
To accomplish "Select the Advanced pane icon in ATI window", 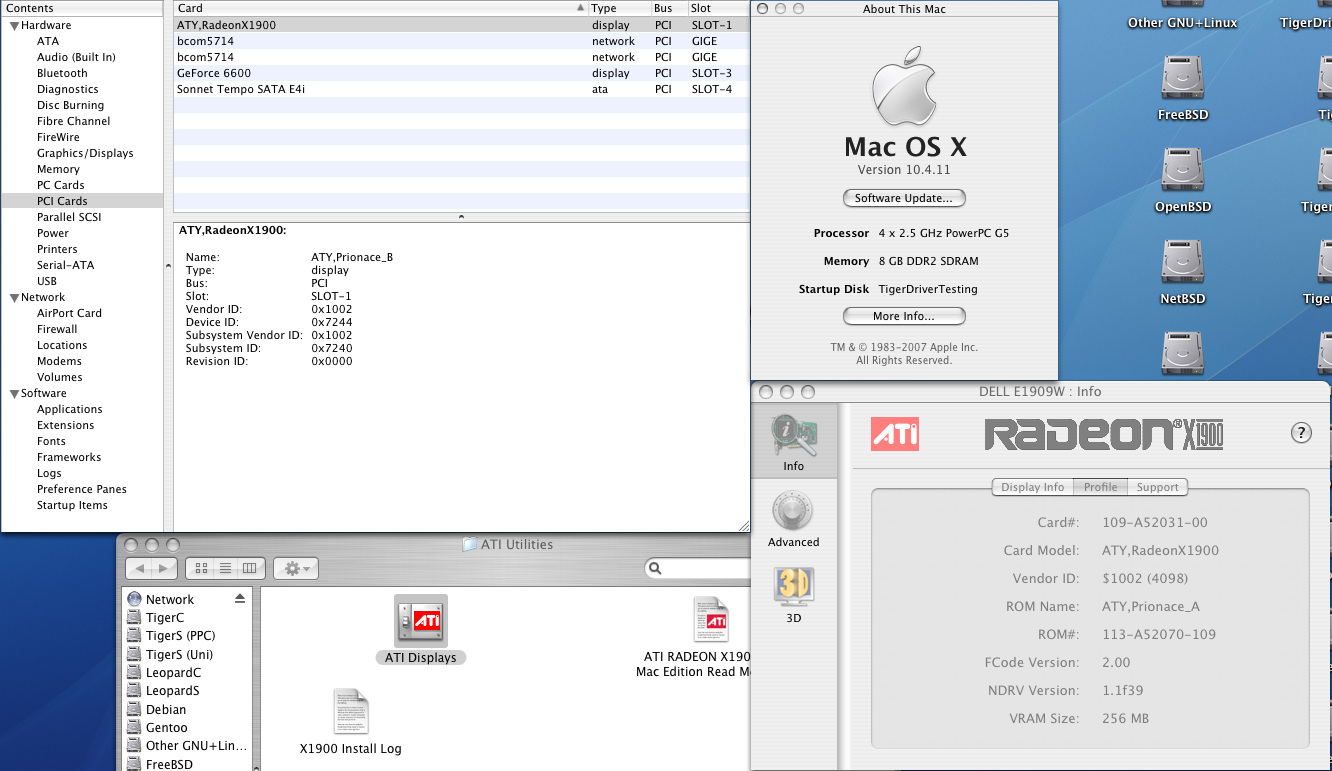I will (793, 512).
